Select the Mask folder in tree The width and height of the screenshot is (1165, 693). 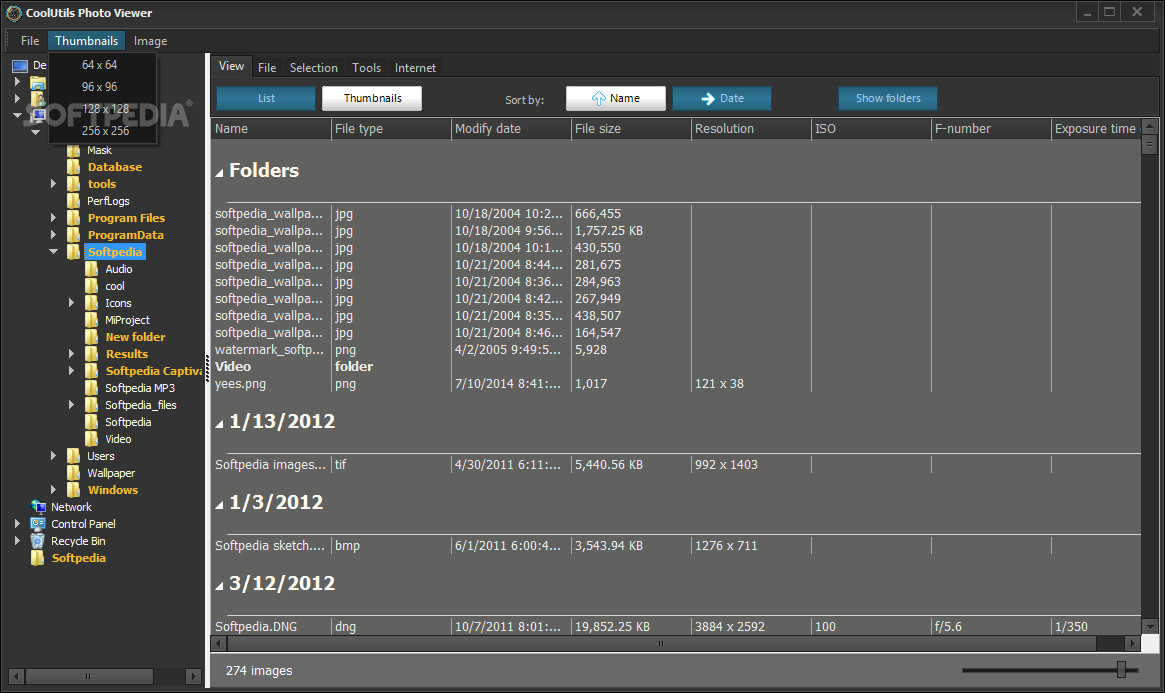click(99, 150)
